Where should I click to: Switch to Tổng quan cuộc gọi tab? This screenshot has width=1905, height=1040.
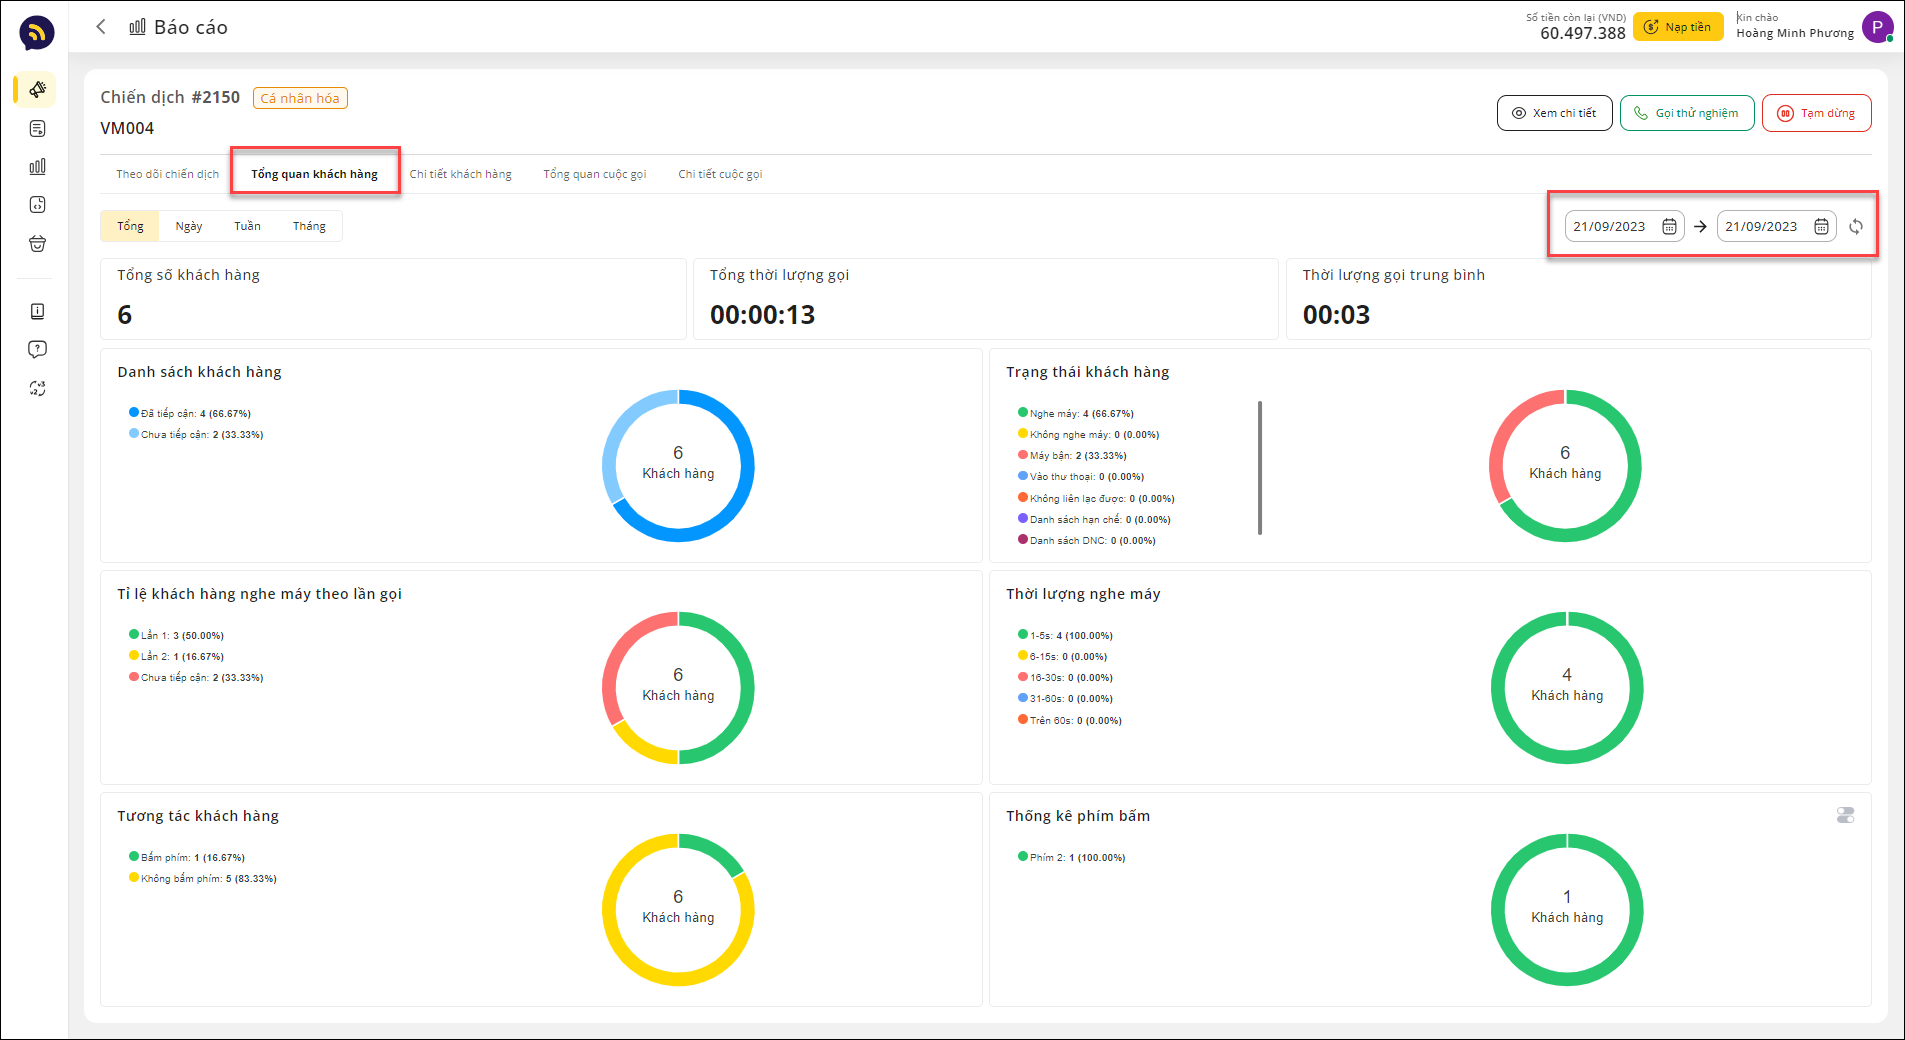(594, 174)
